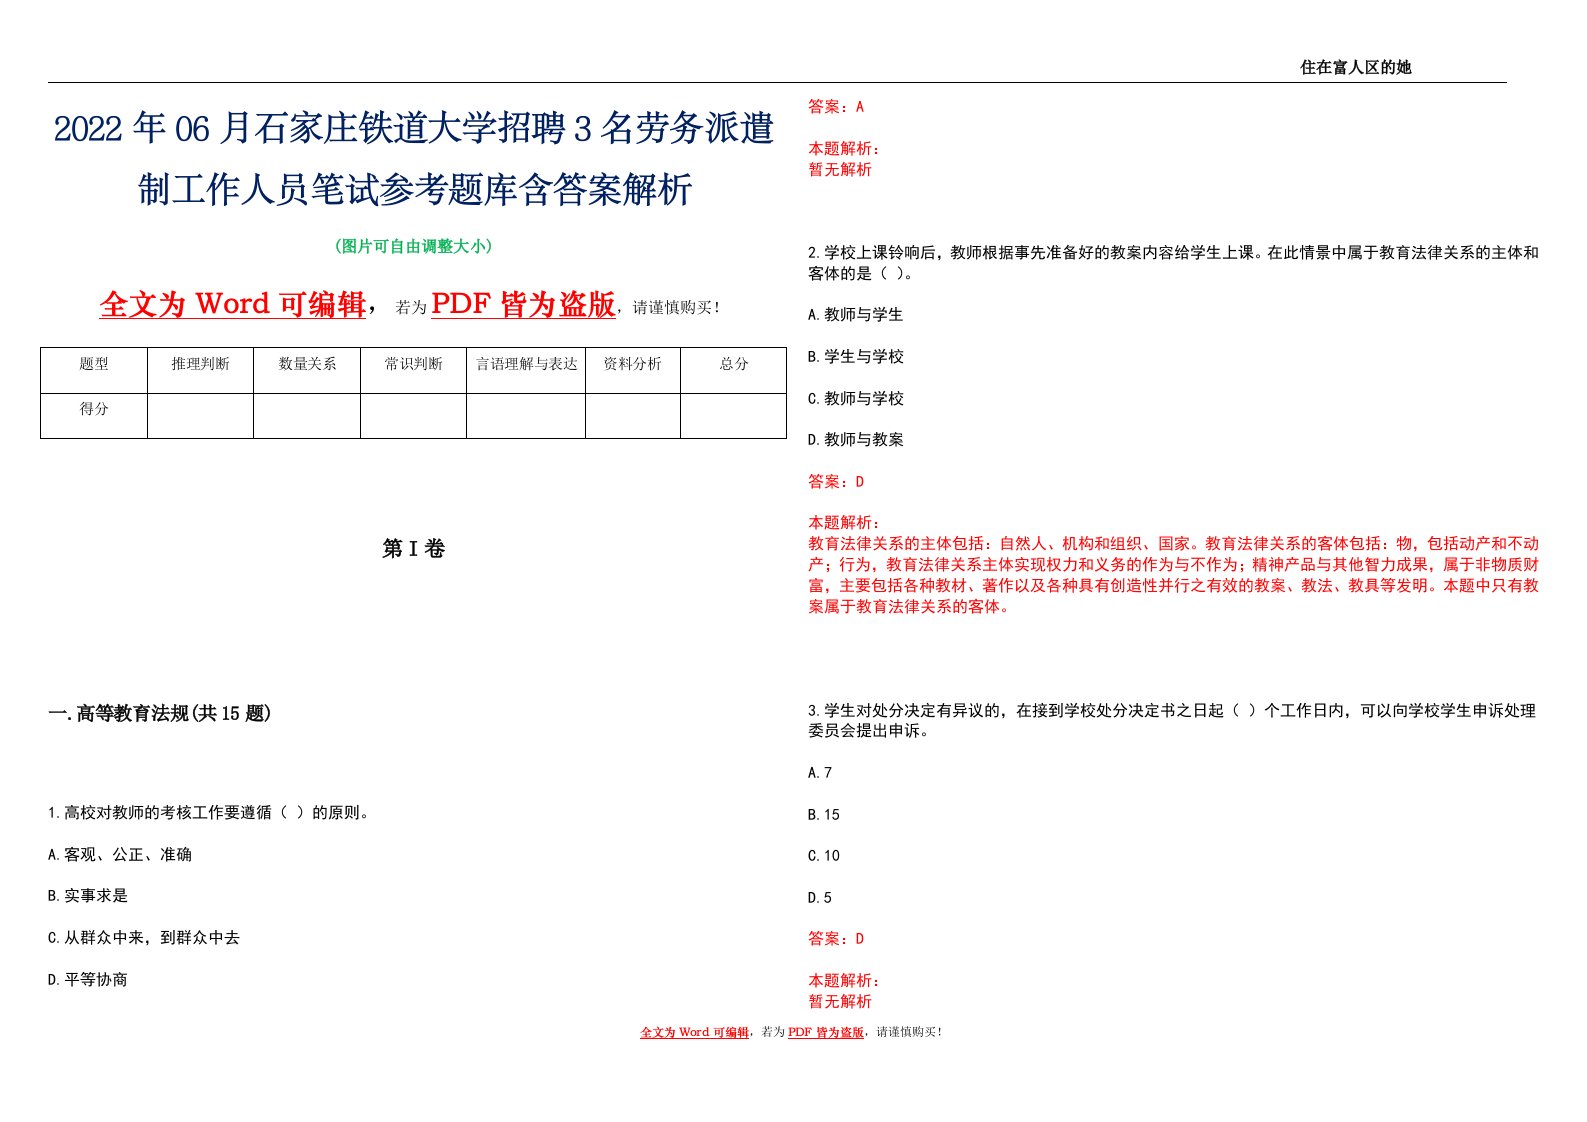Select option A.7

(x=820, y=773)
